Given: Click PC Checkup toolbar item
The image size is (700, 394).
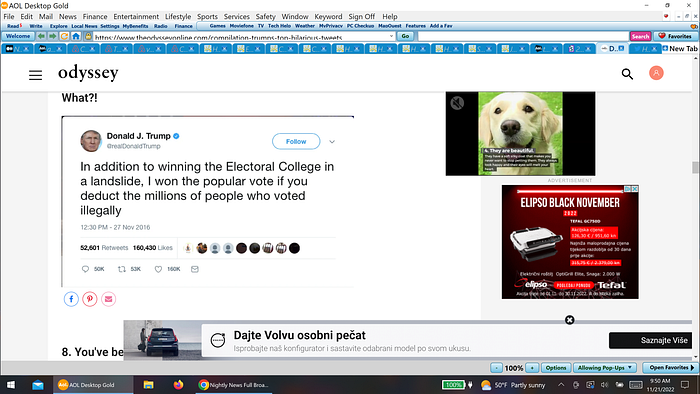Looking at the screenshot, I should [360, 26].
